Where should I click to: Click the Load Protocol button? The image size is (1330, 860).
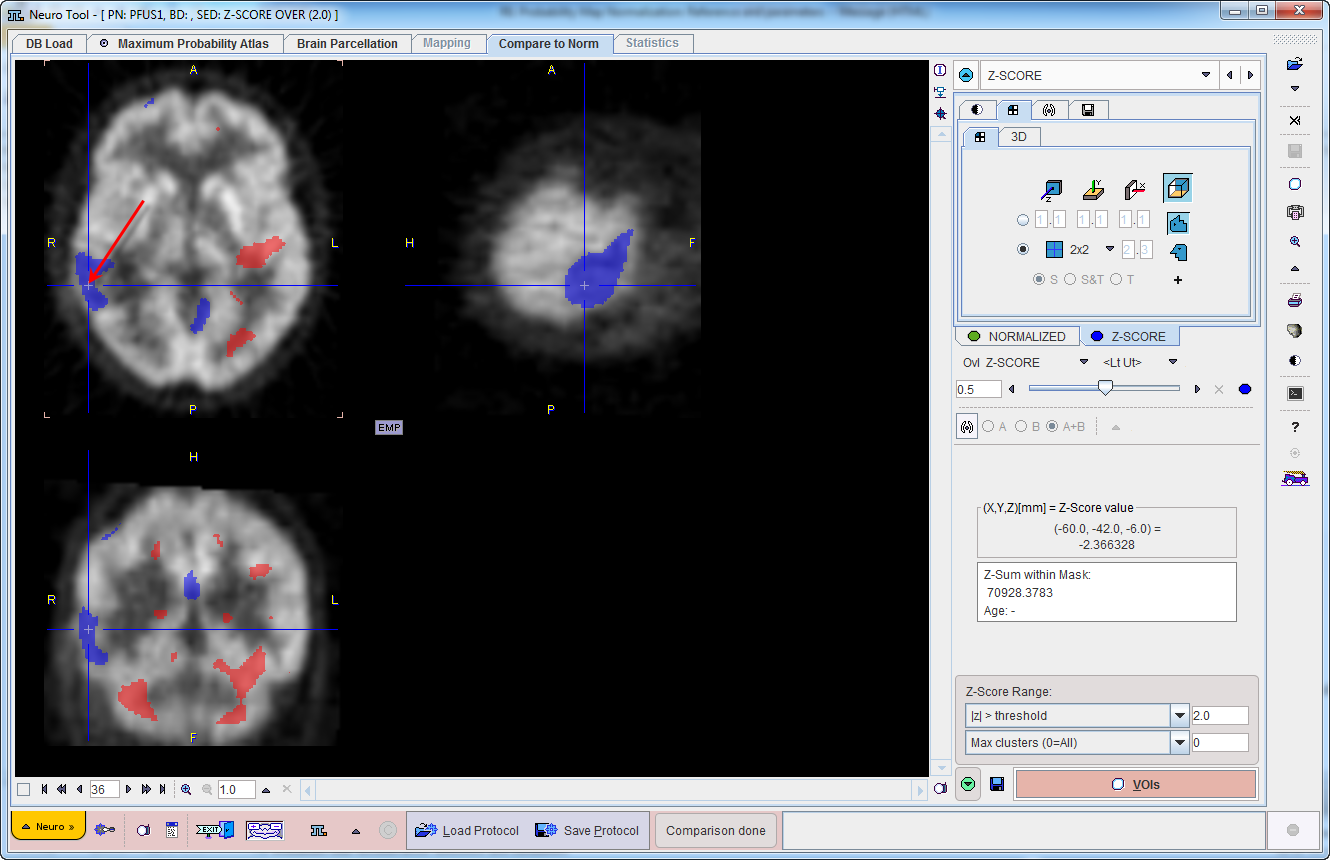(x=467, y=831)
